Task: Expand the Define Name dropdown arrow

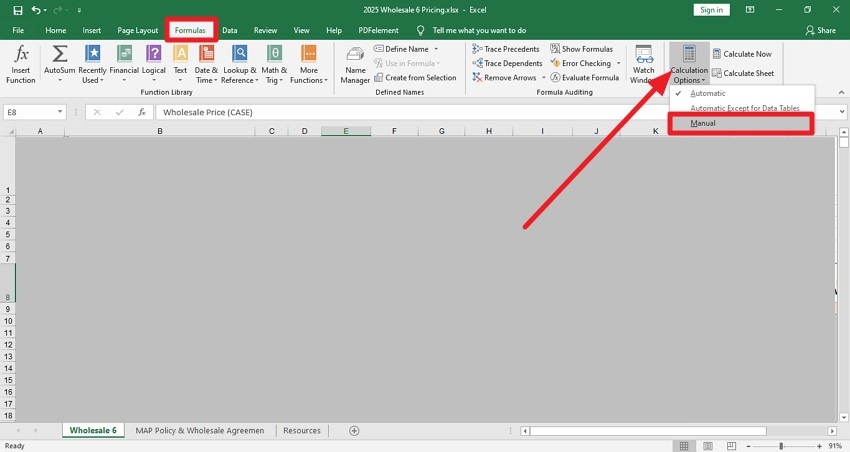Action: click(436, 49)
